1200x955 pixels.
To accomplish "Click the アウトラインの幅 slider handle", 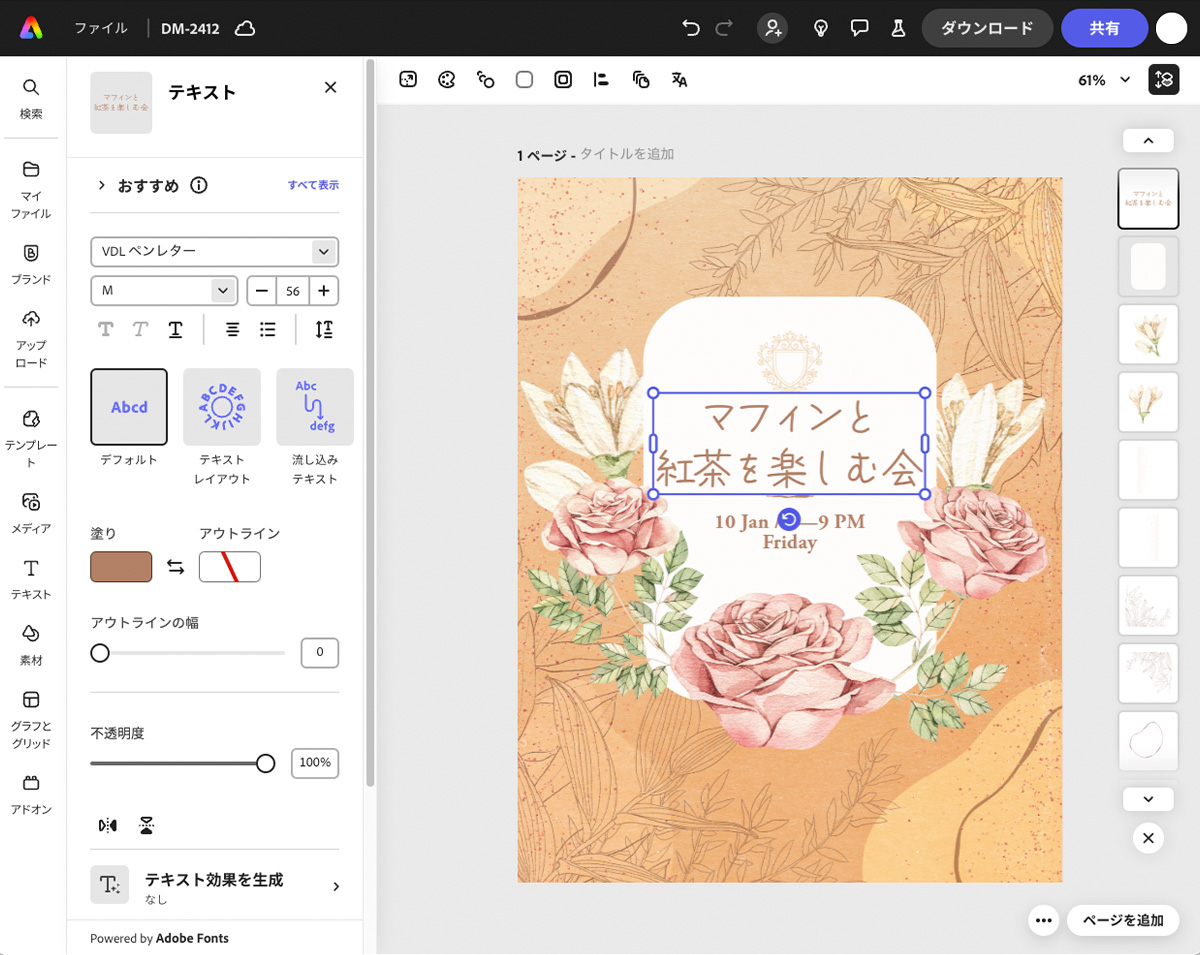I will click(100, 653).
